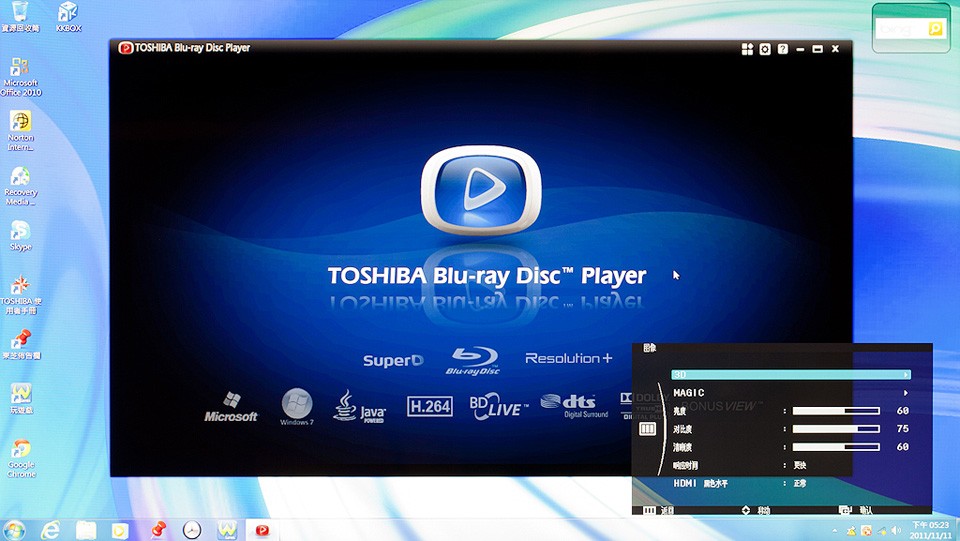Open Microsoft Office 2010 desktop shortcut
Viewport: 960px width, 541px height.
tap(20, 75)
